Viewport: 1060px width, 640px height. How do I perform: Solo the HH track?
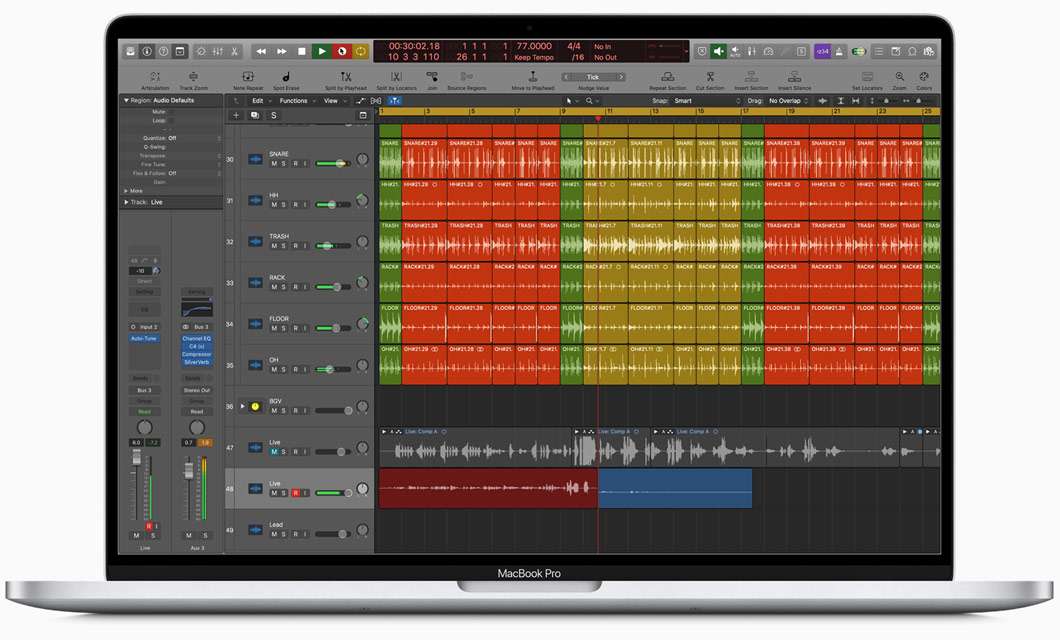(x=283, y=204)
